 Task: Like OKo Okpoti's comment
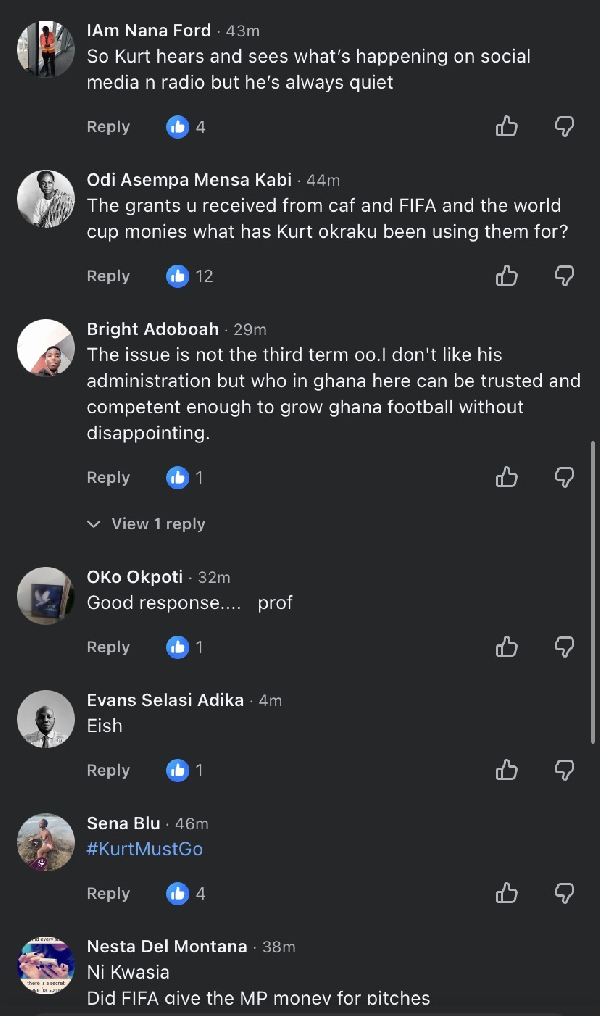click(x=507, y=647)
